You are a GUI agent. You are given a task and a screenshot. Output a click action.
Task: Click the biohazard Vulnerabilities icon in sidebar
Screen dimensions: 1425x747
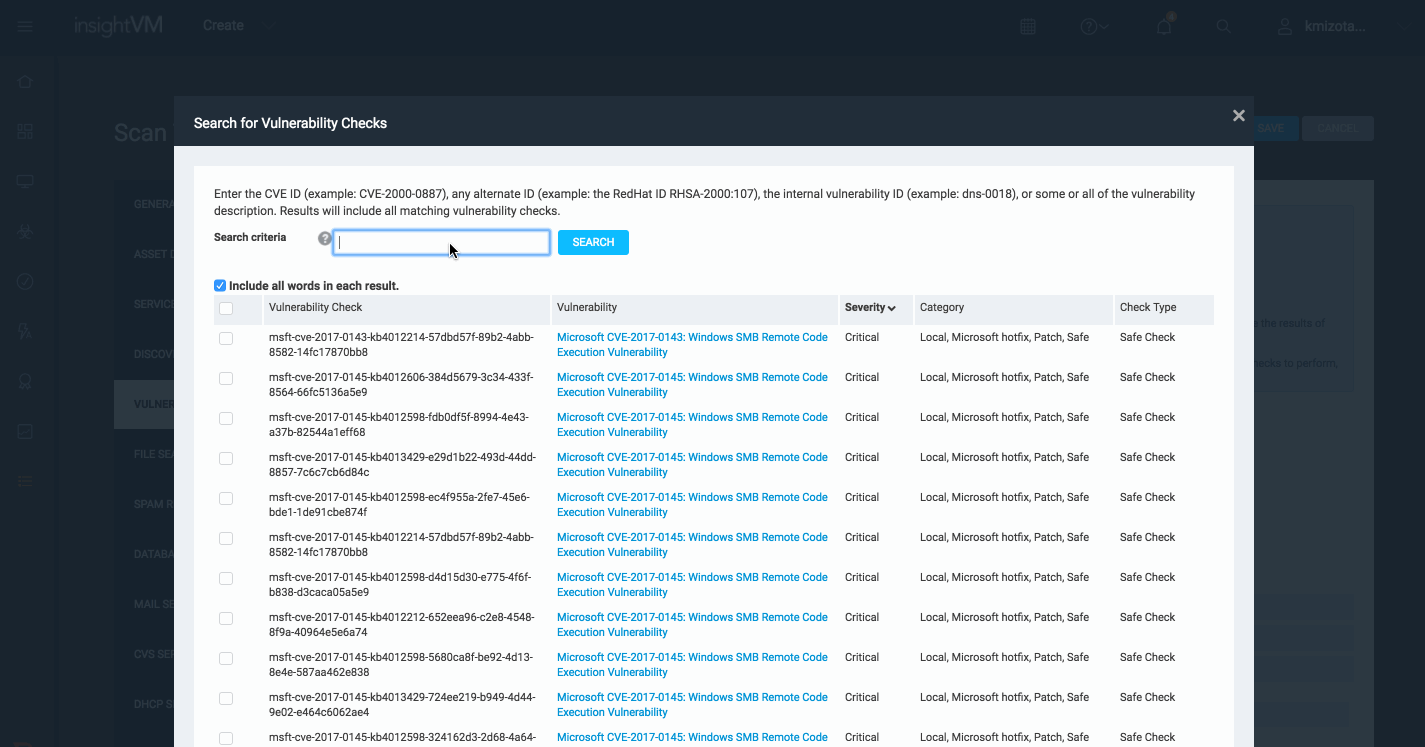pyautogui.click(x=24, y=231)
